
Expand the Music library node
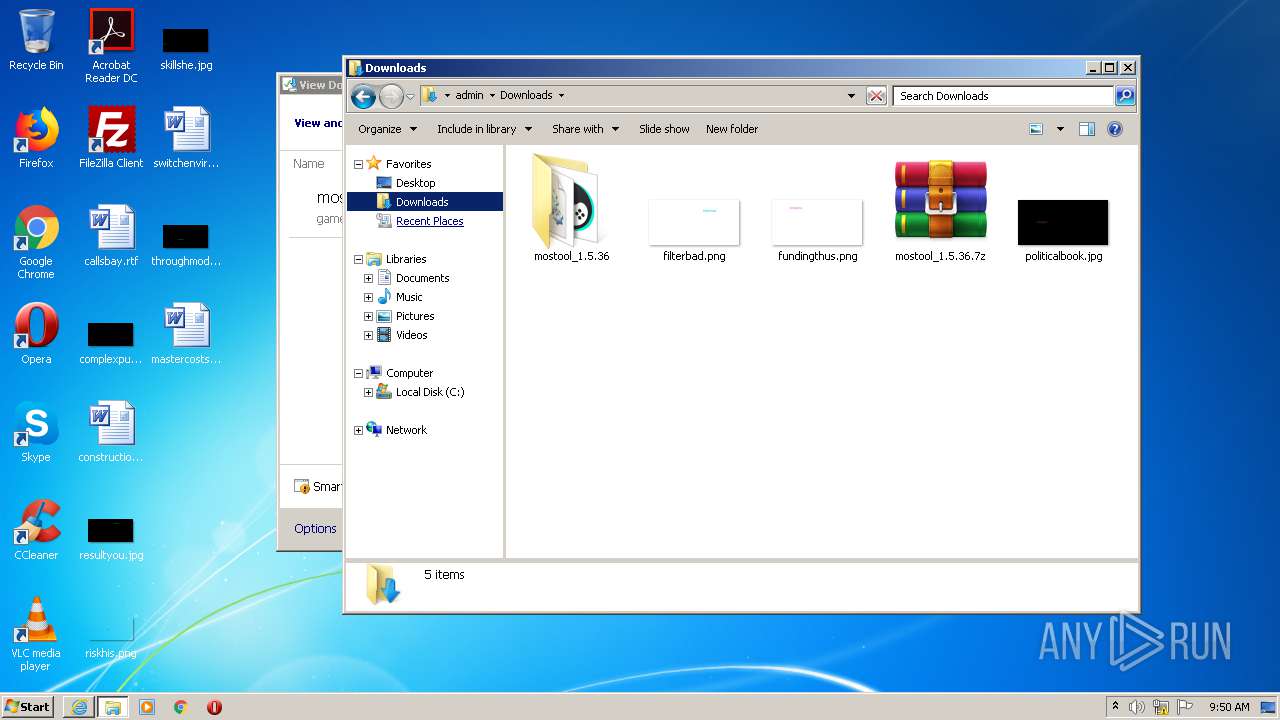pos(368,297)
